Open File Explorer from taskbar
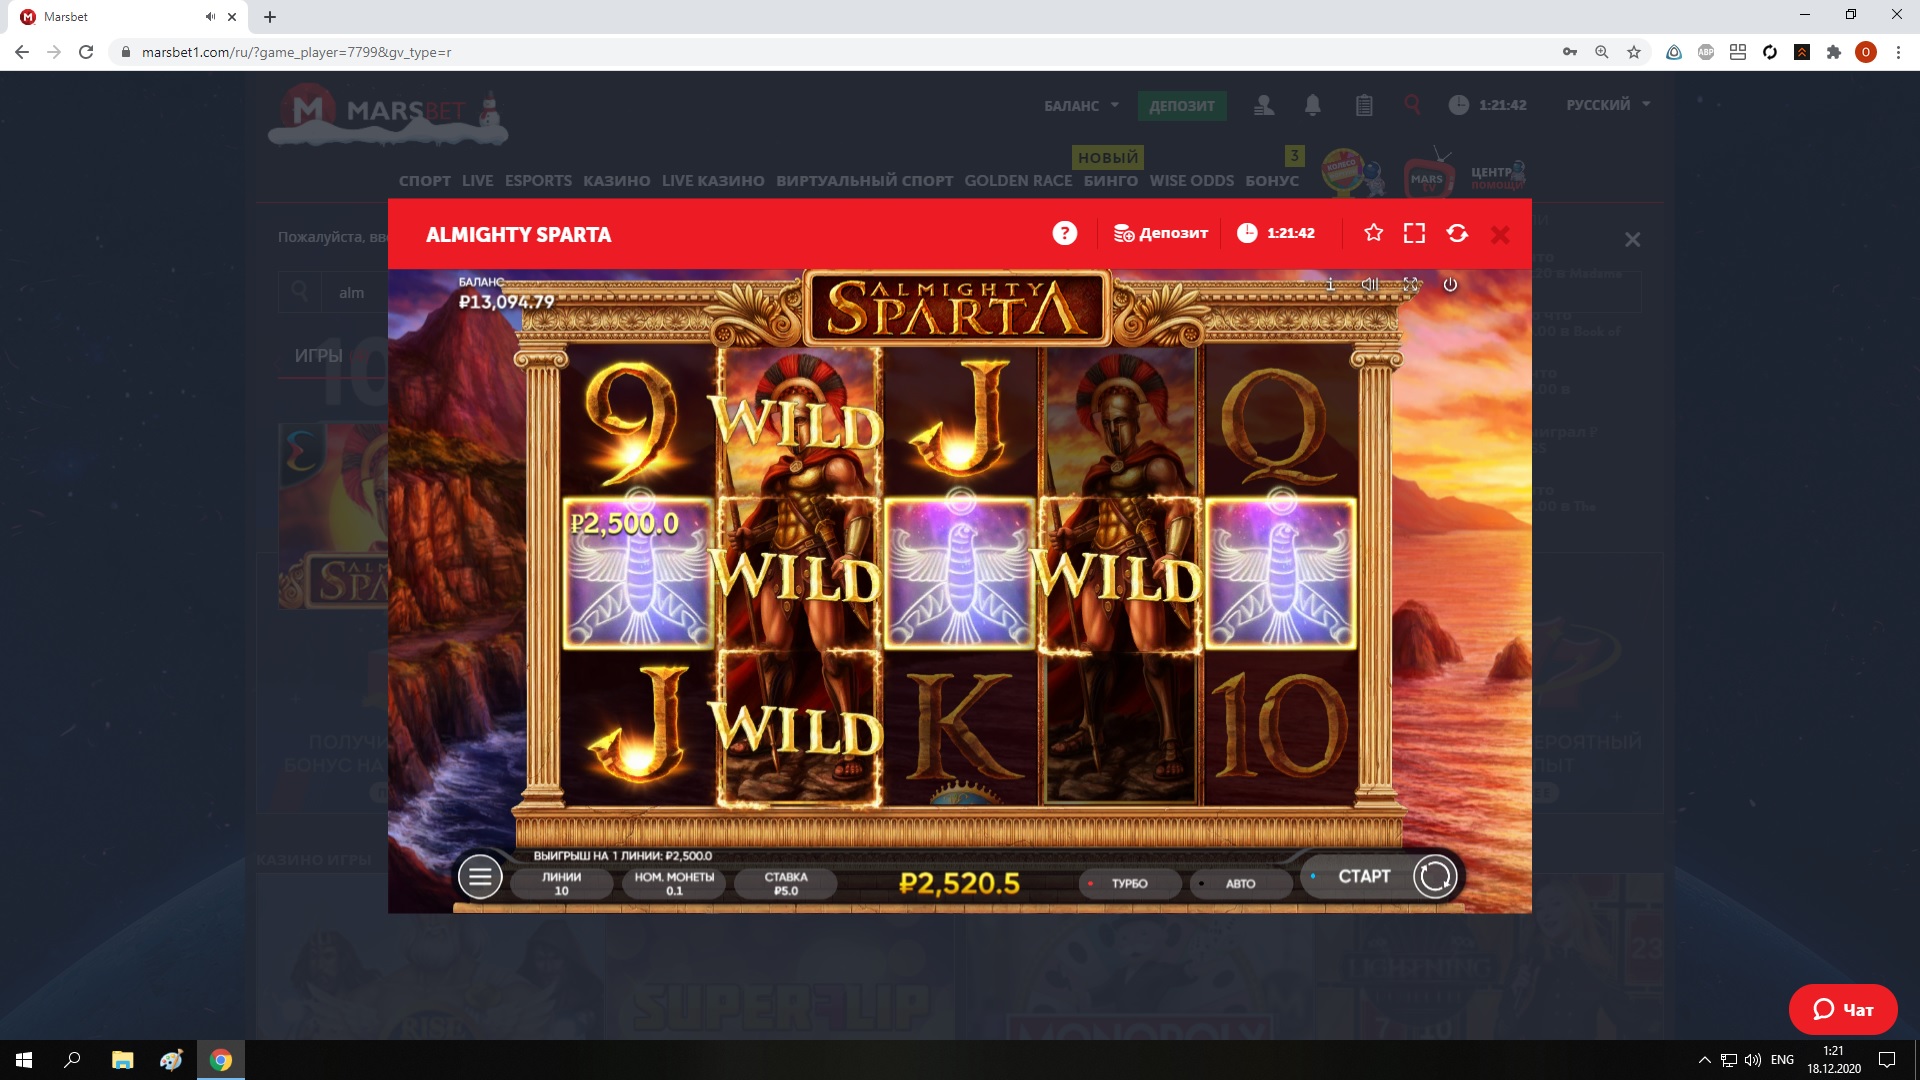The image size is (1920, 1080). [x=122, y=1060]
